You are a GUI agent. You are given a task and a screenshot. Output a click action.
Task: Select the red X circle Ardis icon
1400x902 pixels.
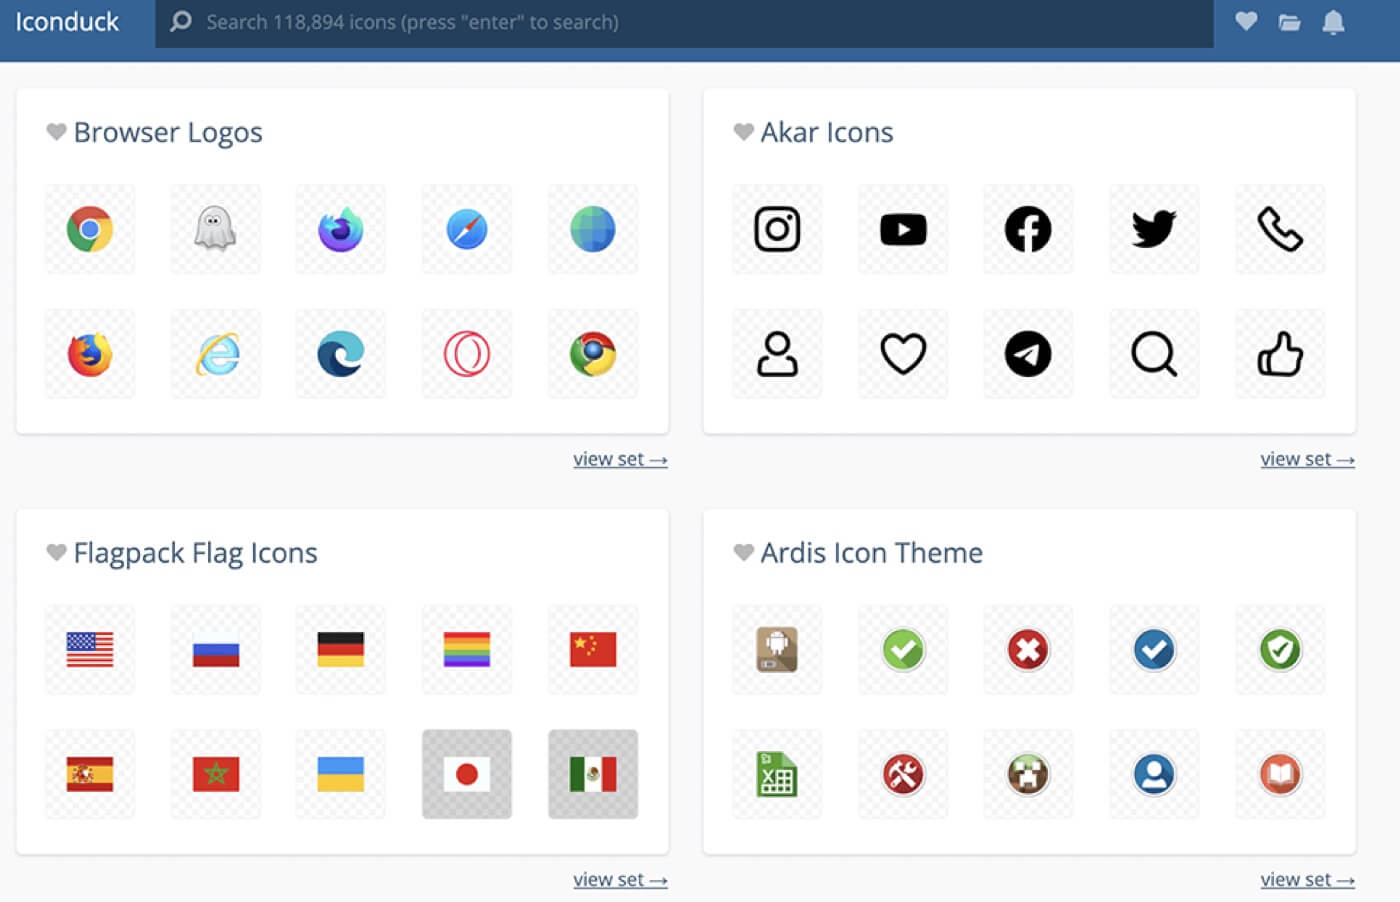pos(1028,650)
